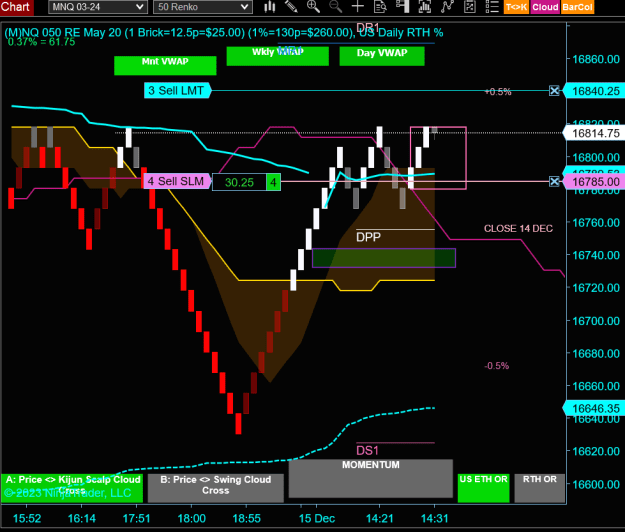Click the 0.37% = 61.75 readout

[x=41, y=42]
